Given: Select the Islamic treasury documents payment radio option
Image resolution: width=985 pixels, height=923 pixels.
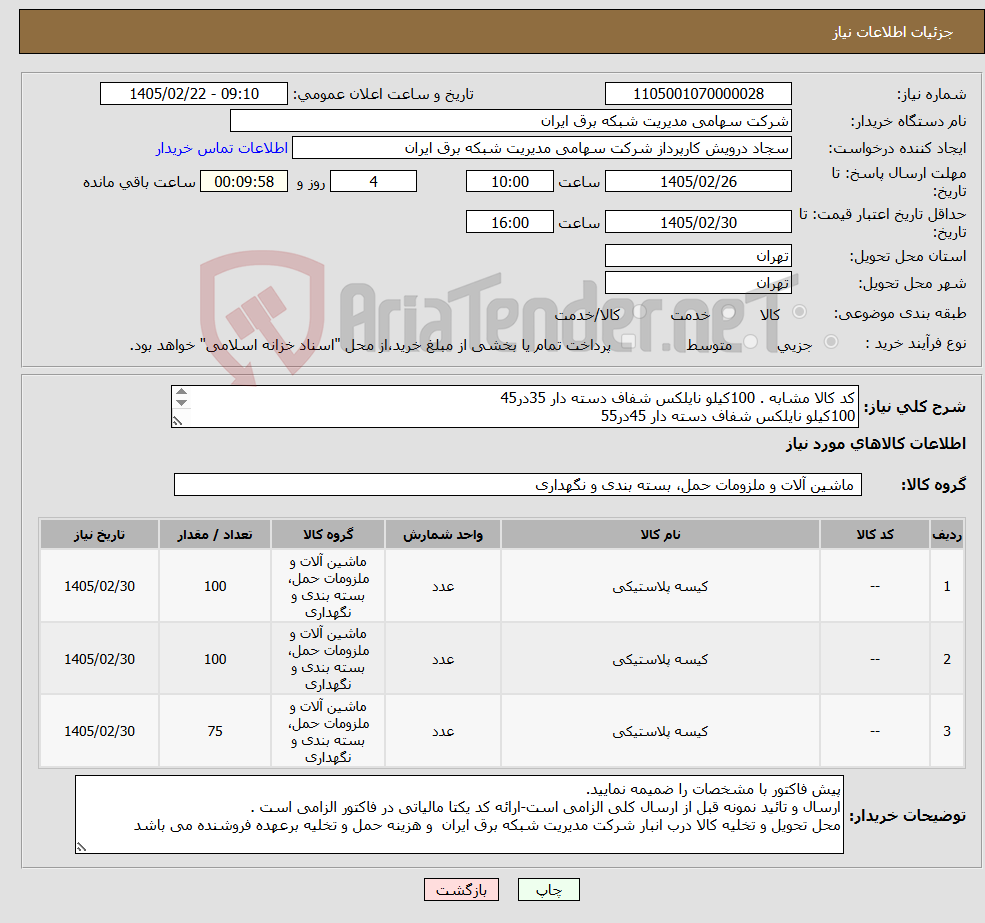Looking at the screenshot, I should click(x=628, y=342).
